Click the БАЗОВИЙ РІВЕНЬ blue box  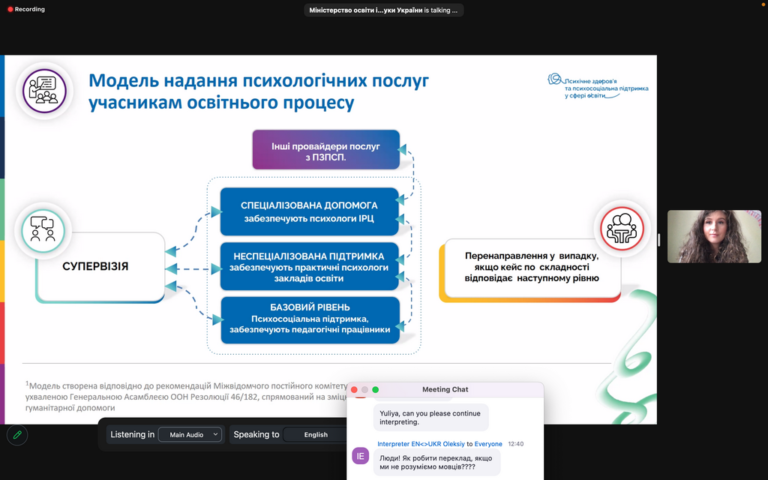click(x=308, y=320)
